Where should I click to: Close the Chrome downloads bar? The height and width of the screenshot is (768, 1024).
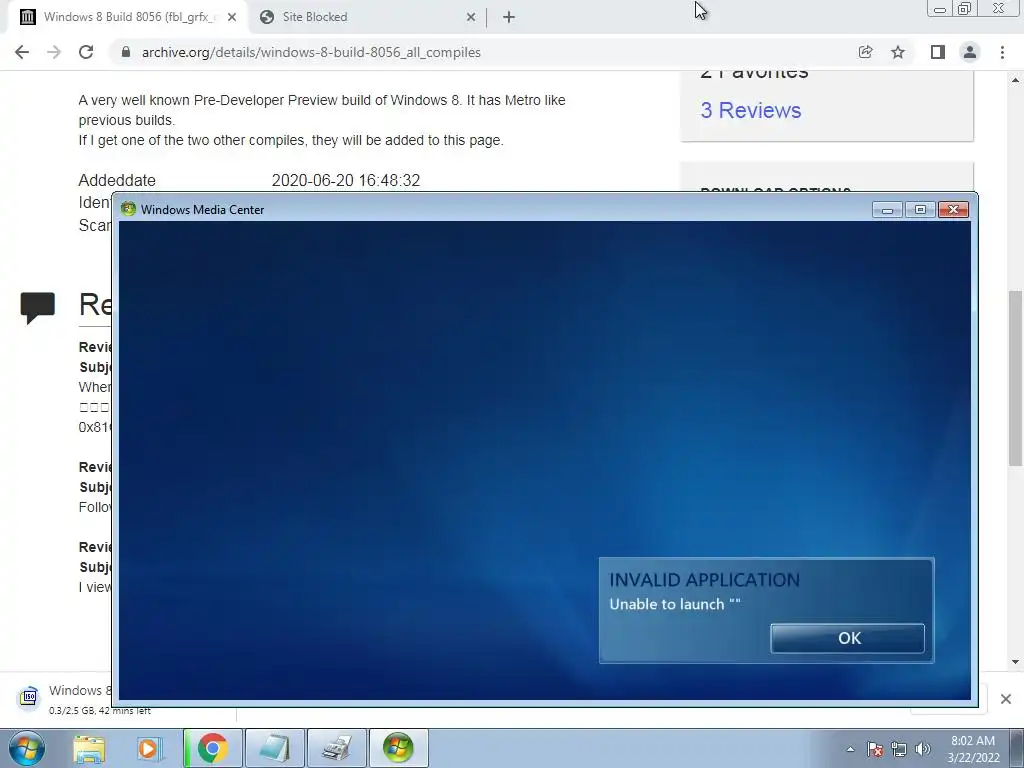pos(1006,699)
